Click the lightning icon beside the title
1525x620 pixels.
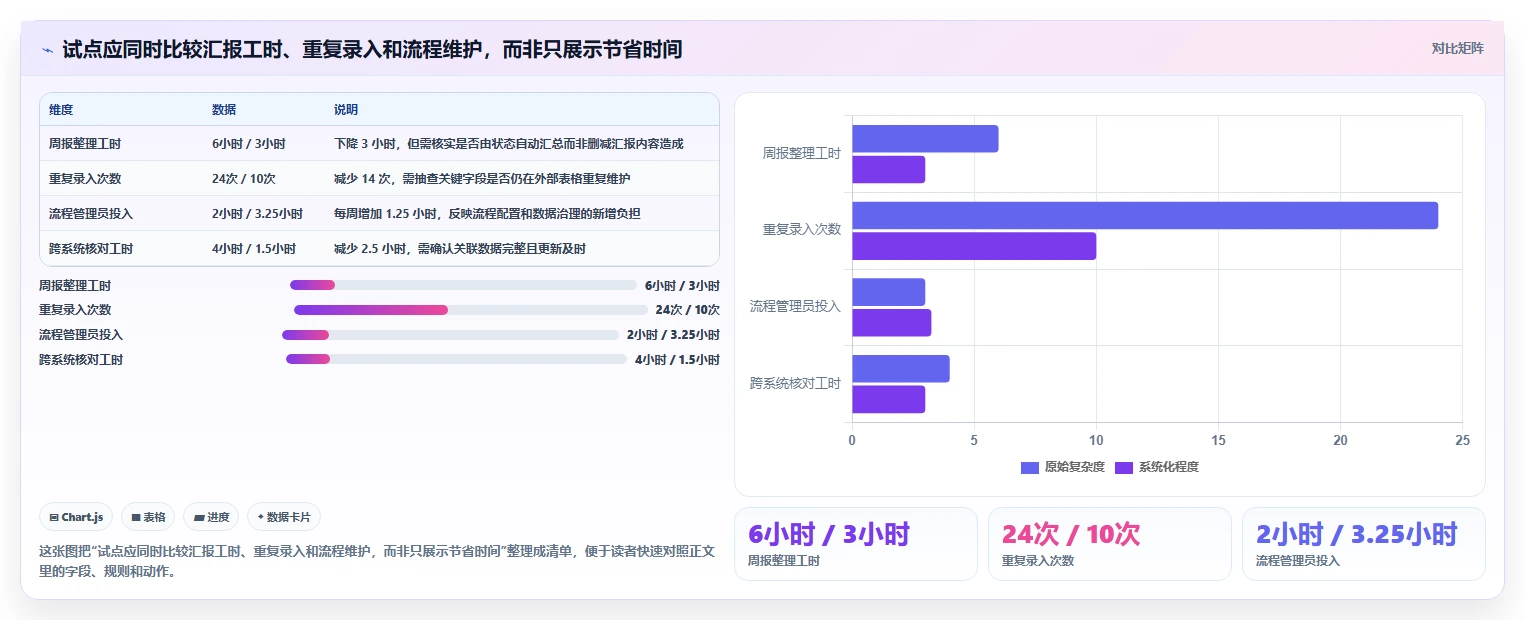pos(47,49)
